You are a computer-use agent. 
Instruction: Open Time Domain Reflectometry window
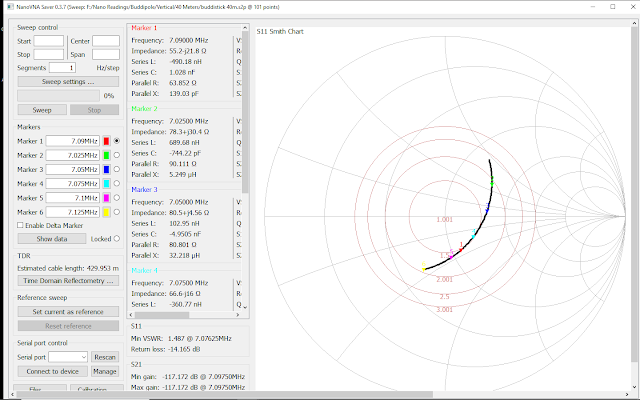pos(68,281)
